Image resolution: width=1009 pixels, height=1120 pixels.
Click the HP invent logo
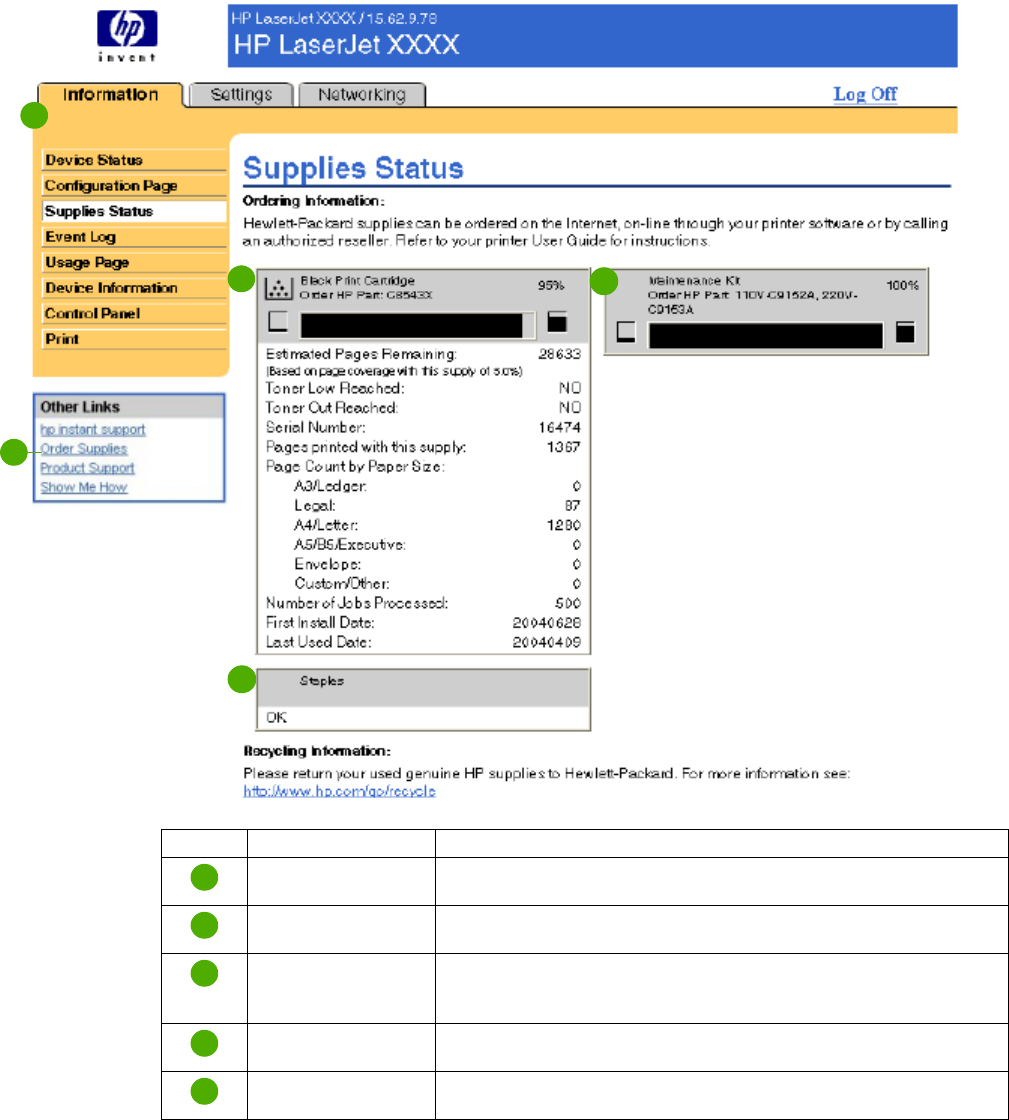pyautogui.click(x=127, y=36)
